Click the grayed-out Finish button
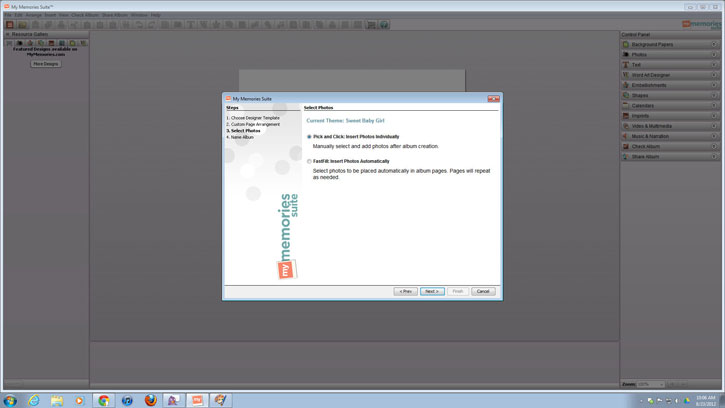Image resolution: width=725 pixels, height=408 pixels. point(458,291)
